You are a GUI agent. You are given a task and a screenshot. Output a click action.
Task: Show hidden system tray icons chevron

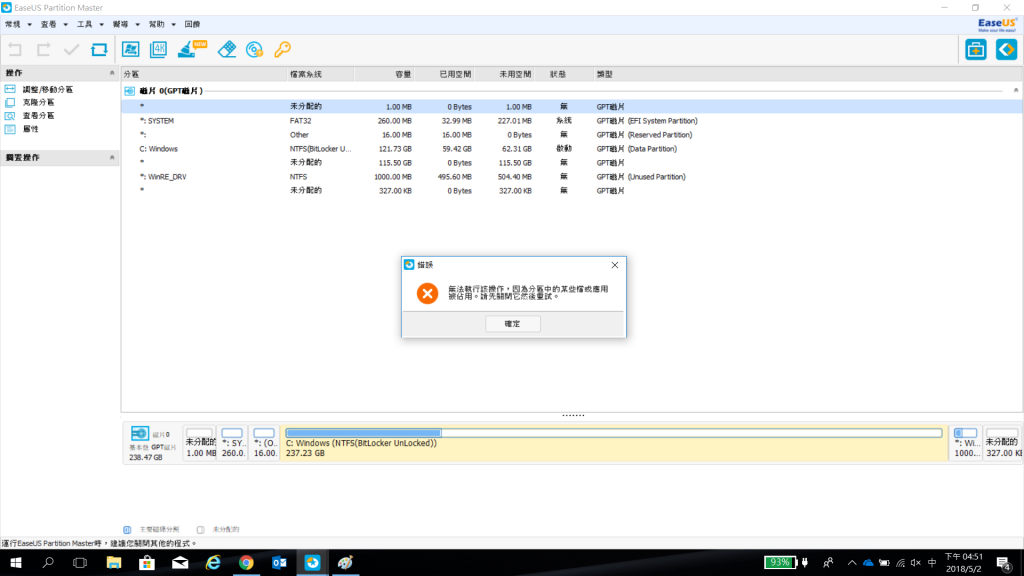[852, 562]
